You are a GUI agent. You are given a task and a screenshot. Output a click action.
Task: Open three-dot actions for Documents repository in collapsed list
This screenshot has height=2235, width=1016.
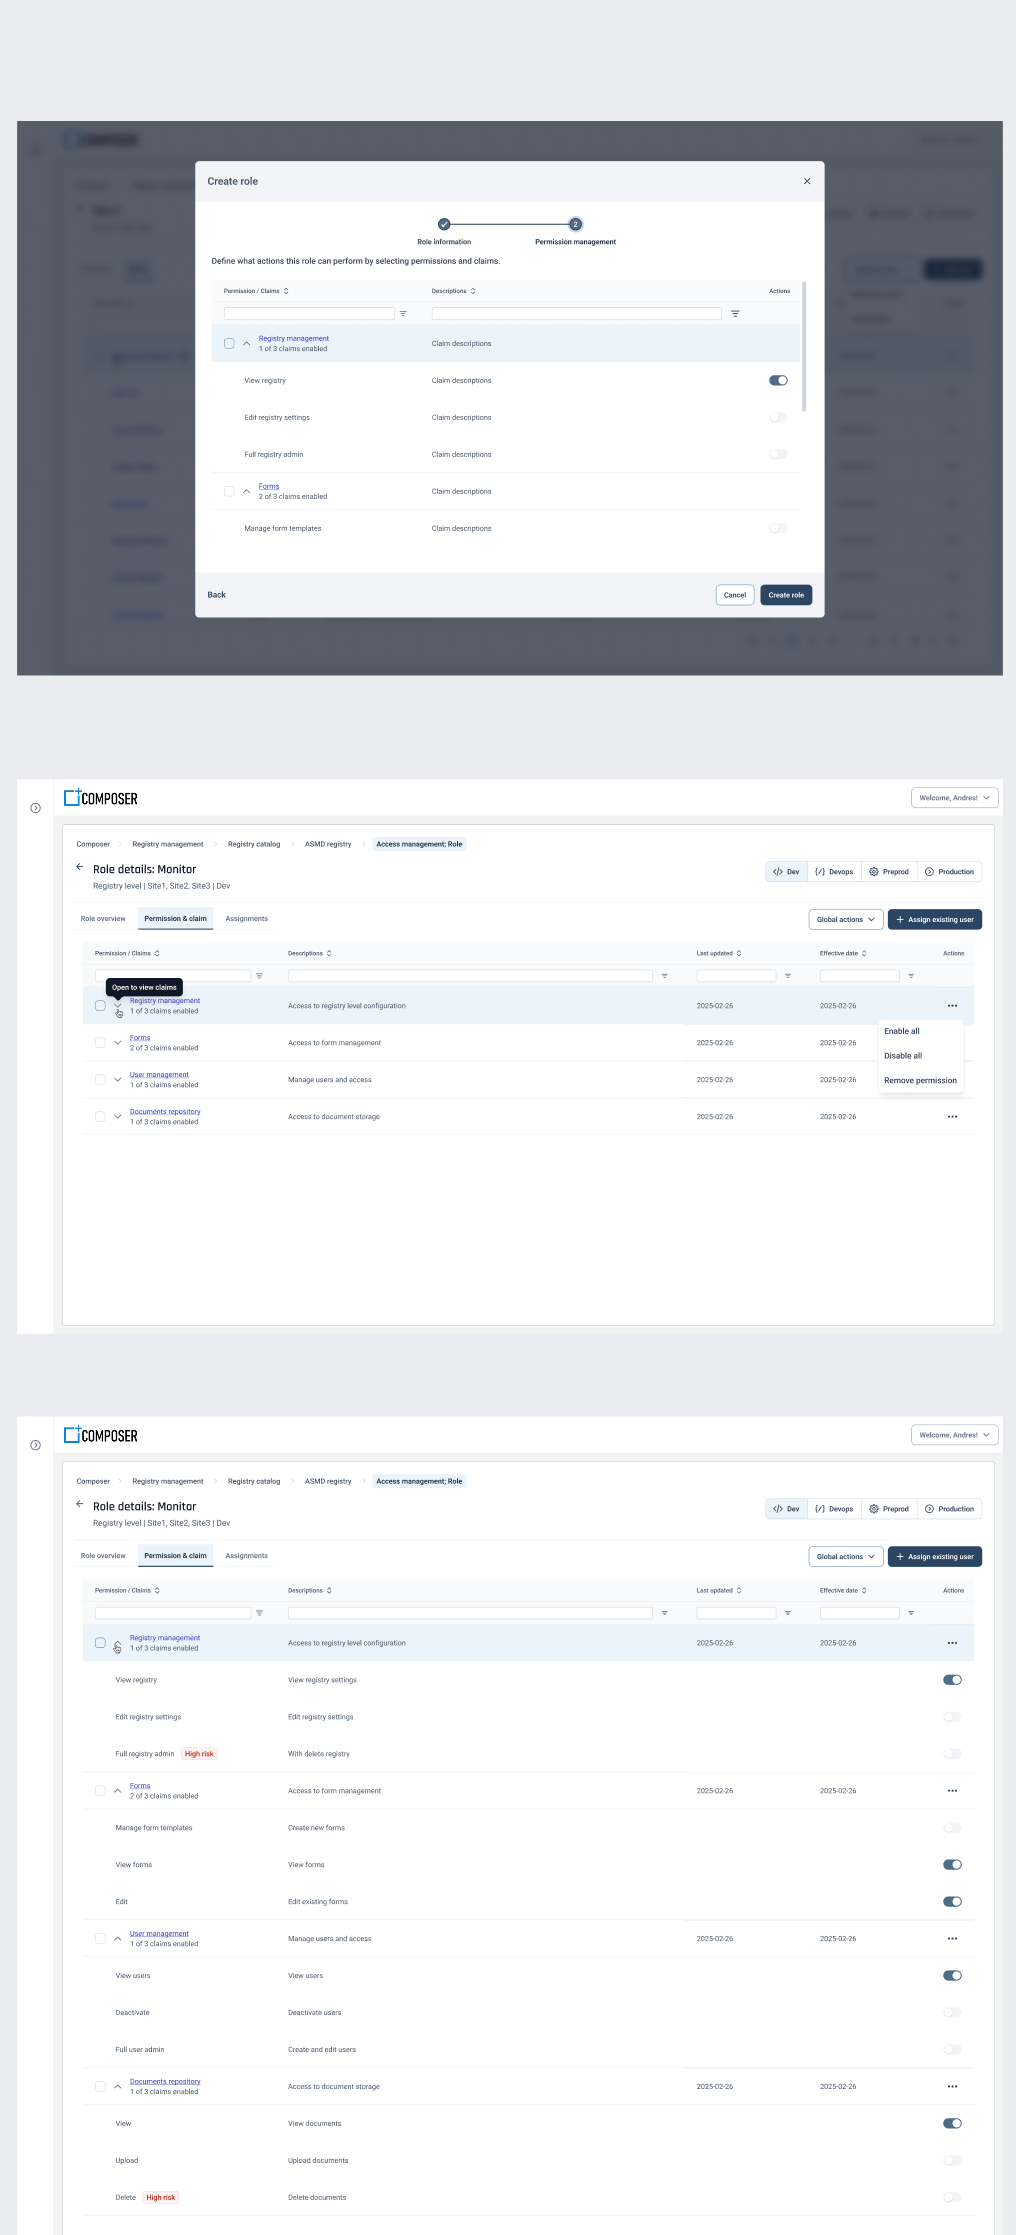point(952,1117)
